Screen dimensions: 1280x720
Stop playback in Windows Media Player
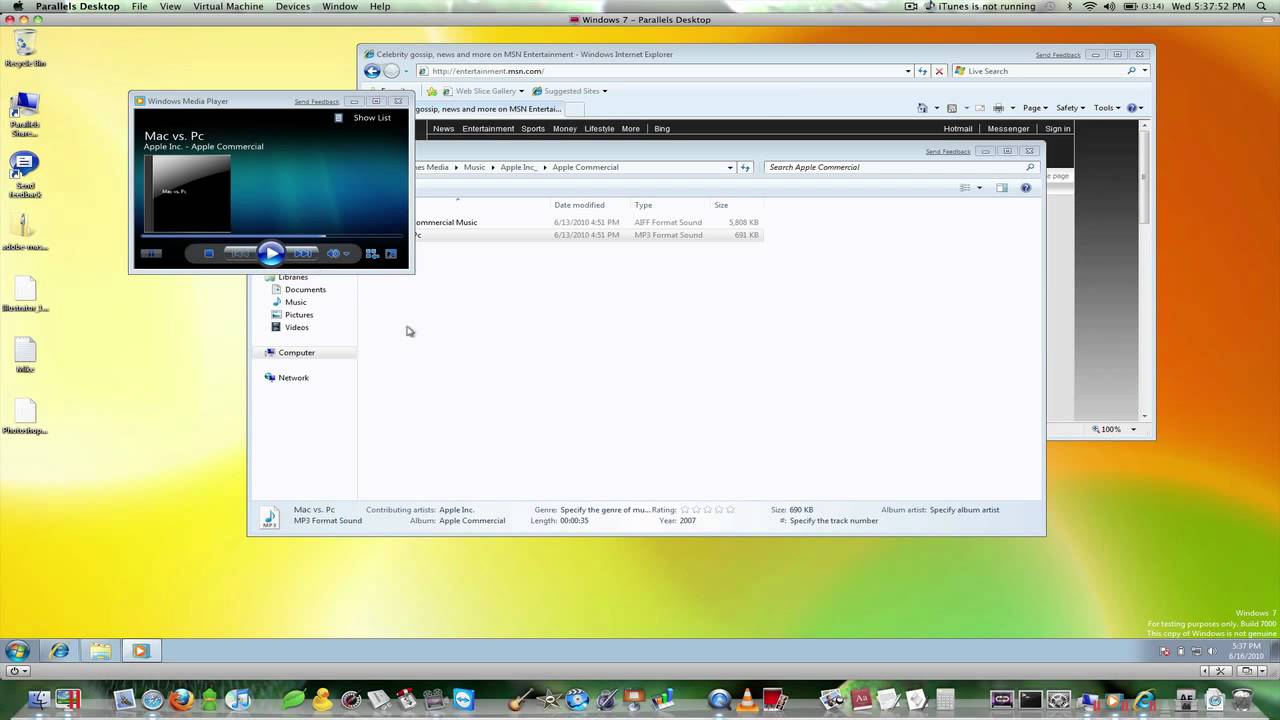(209, 253)
